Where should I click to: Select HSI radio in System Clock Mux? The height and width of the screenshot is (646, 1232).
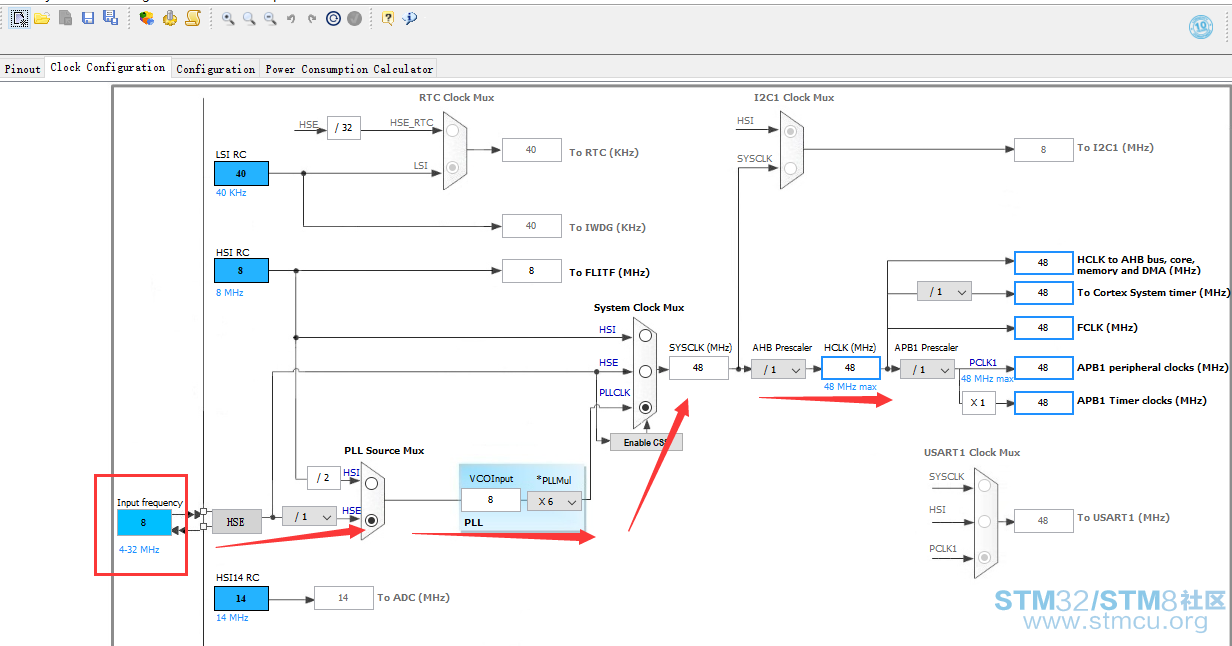click(645, 335)
